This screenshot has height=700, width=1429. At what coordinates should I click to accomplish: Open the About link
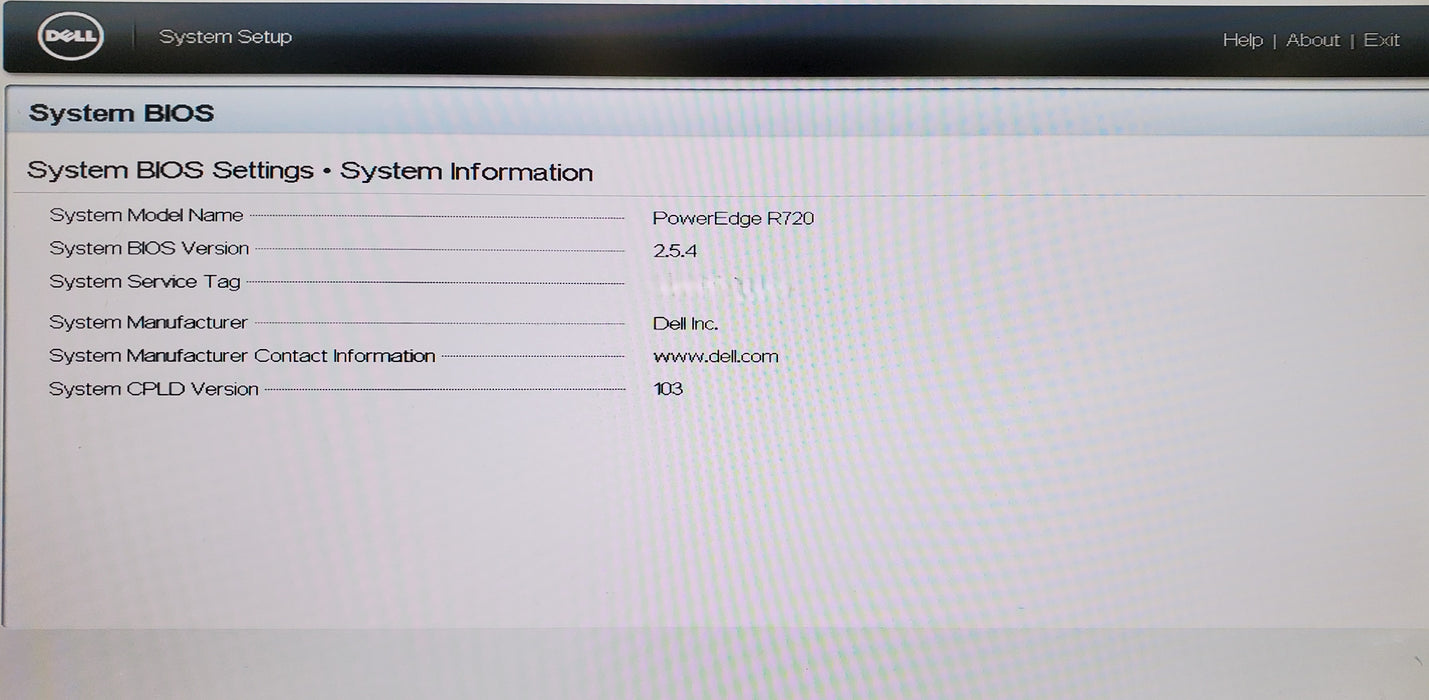pos(1312,40)
